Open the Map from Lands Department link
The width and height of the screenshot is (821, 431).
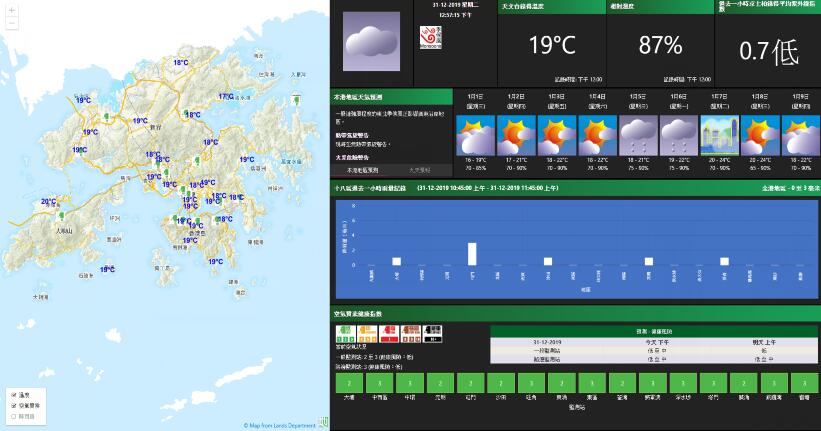pyautogui.click(x=285, y=425)
